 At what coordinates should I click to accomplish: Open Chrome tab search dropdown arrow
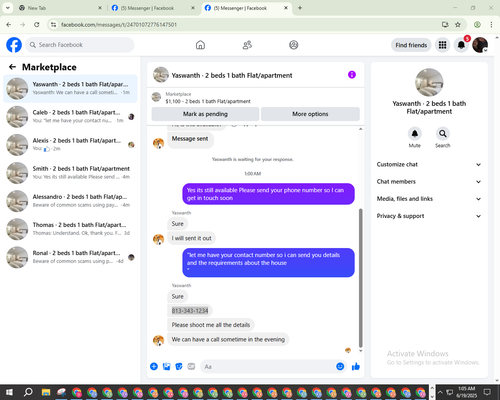tap(7, 8)
